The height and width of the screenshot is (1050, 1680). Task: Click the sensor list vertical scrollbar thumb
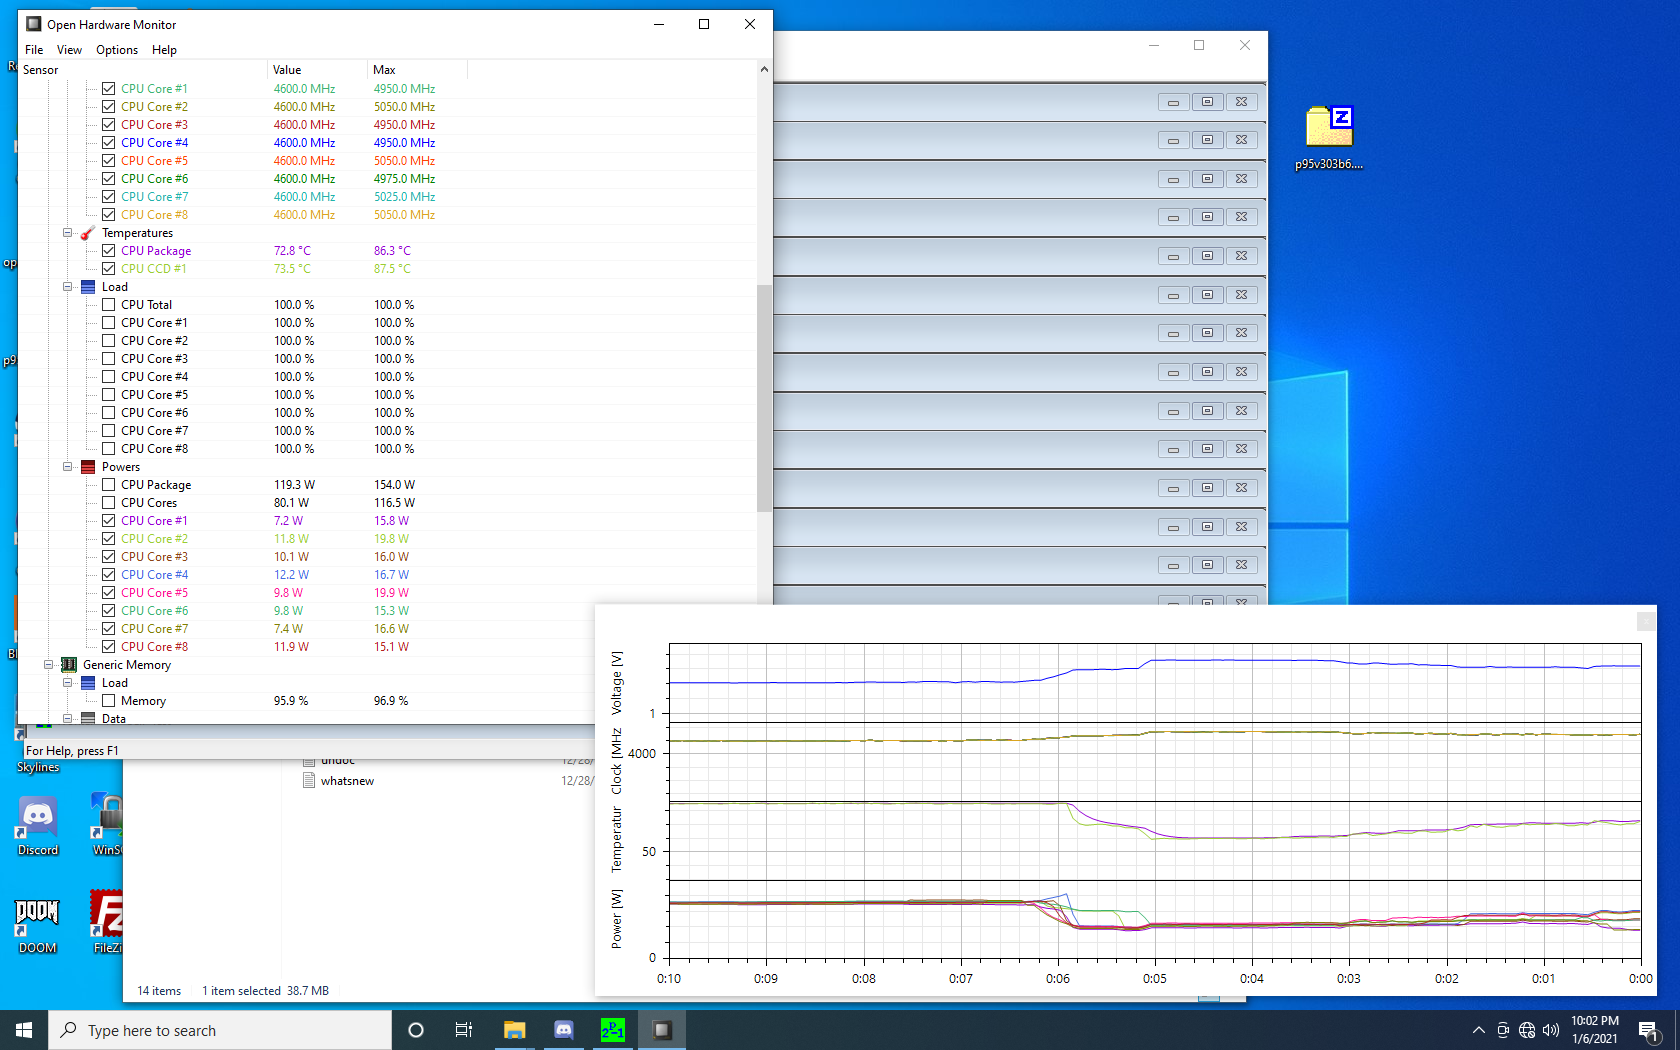tap(764, 398)
